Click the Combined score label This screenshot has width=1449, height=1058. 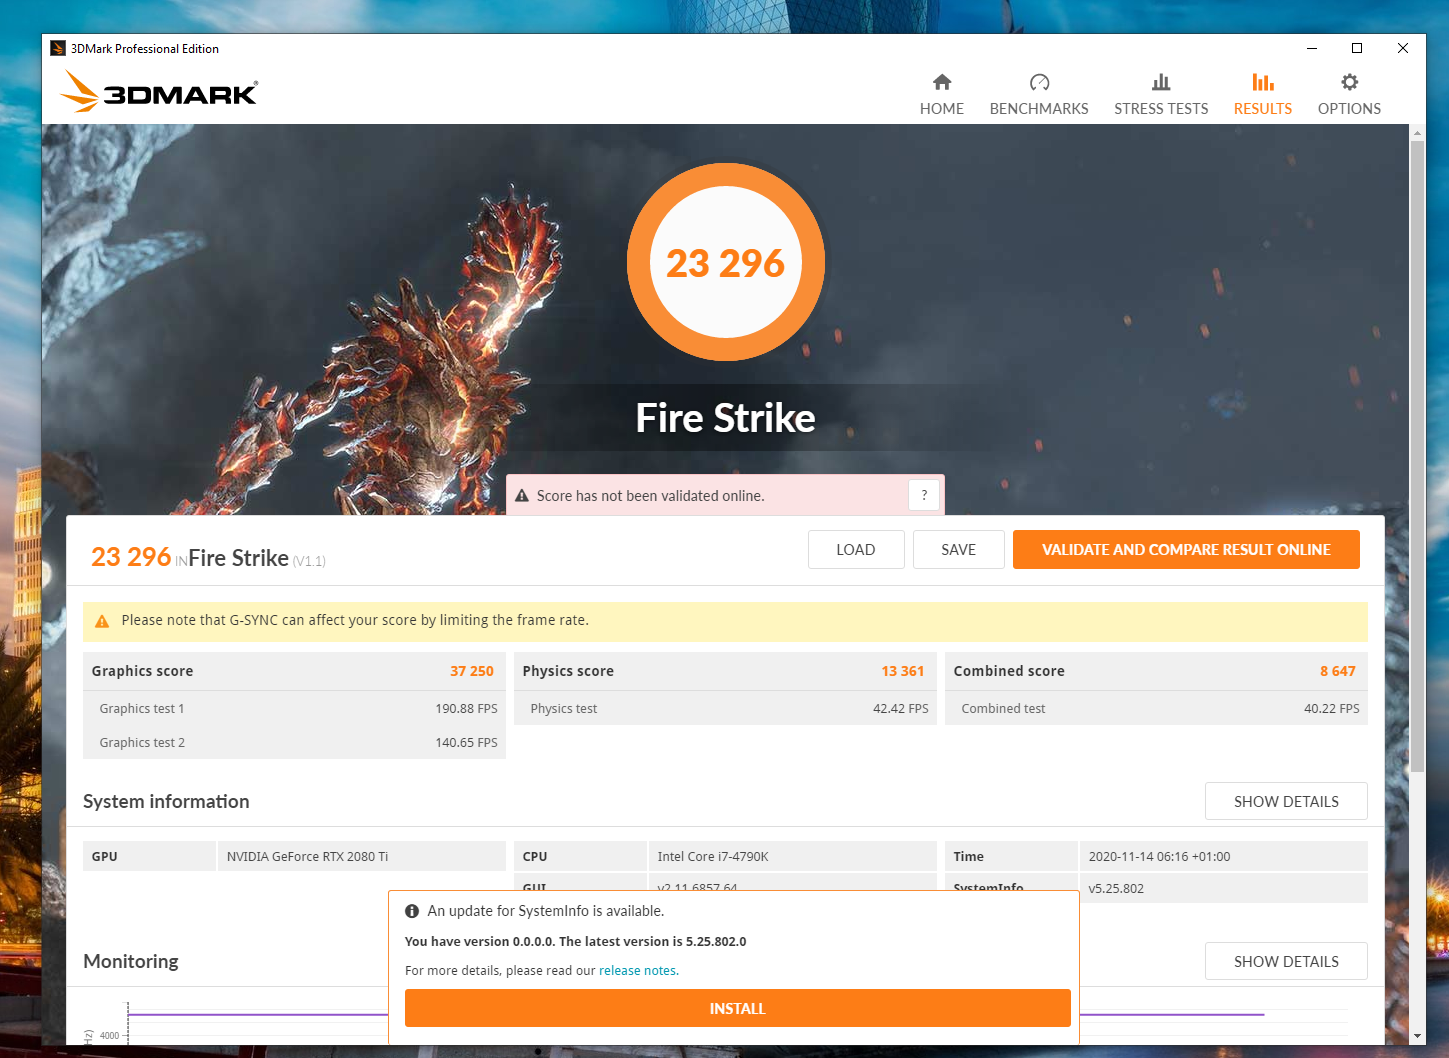(x=1009, y=671)
